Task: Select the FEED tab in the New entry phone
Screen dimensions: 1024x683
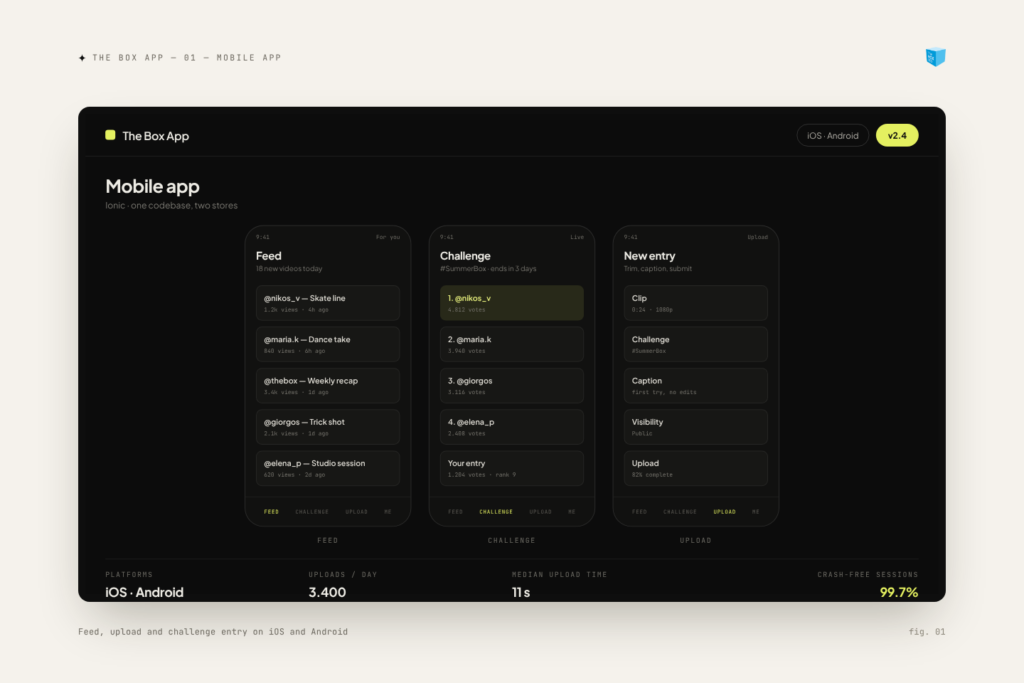Action: pos(639,512)
